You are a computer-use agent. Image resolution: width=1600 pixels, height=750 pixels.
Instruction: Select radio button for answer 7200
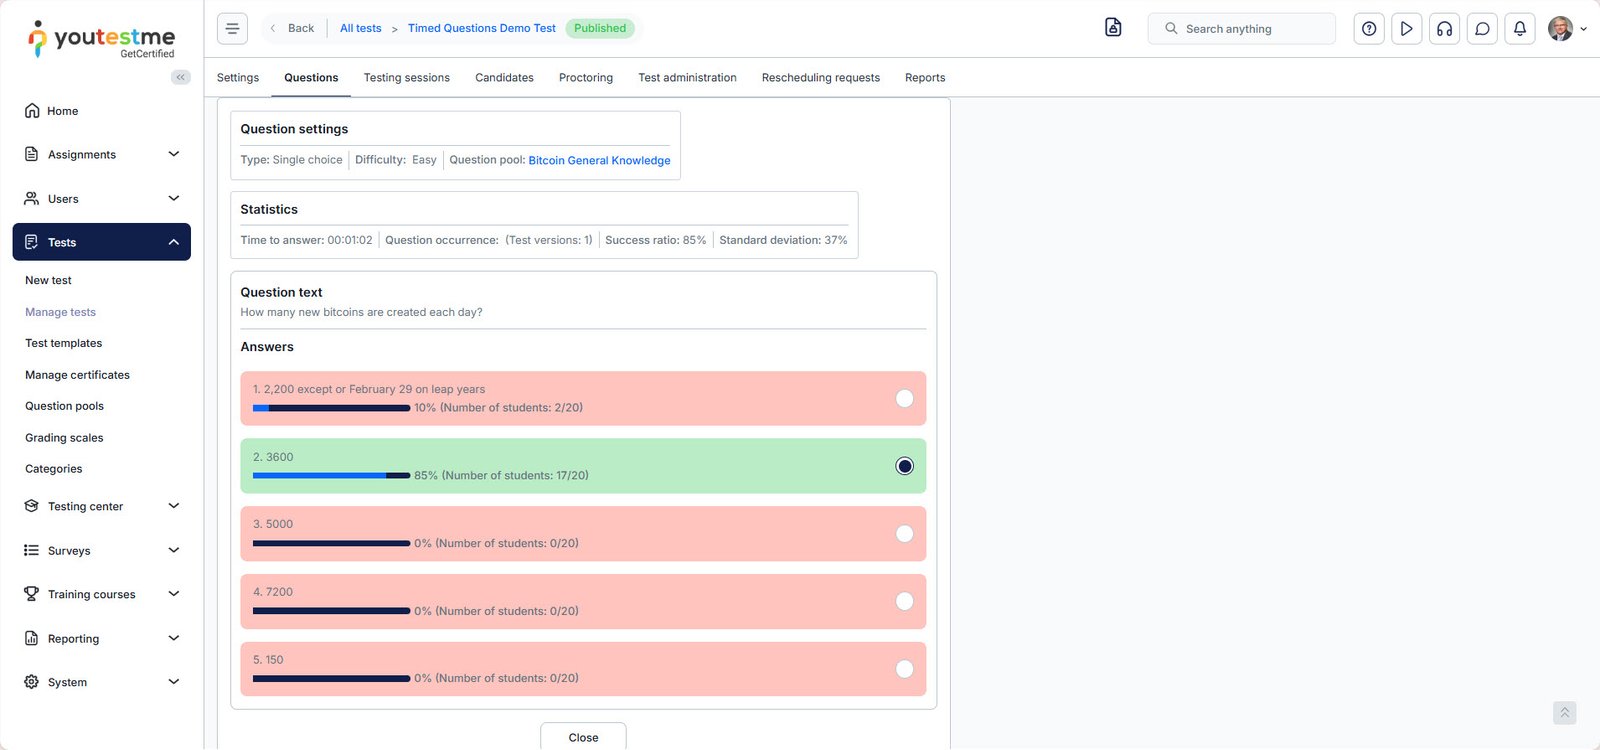click(904, 601)
